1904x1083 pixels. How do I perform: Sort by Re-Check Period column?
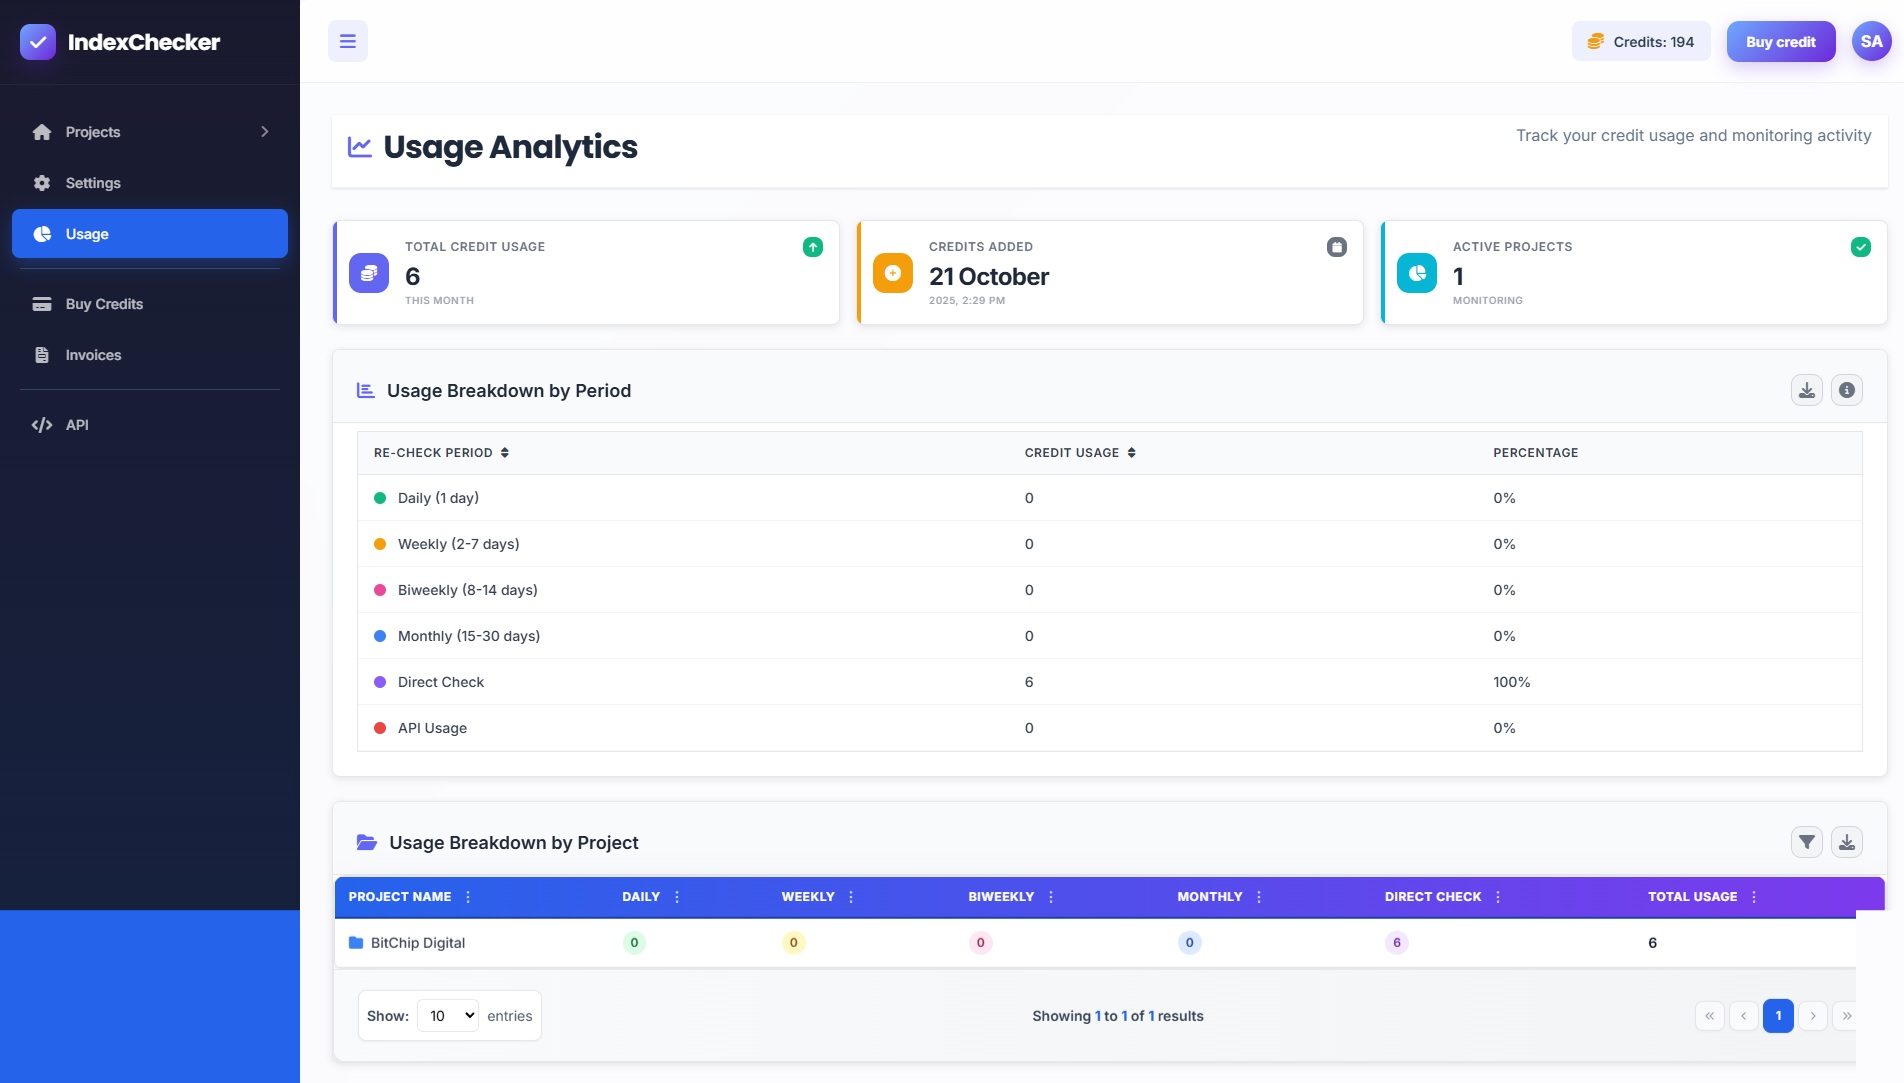pos(505,453)
